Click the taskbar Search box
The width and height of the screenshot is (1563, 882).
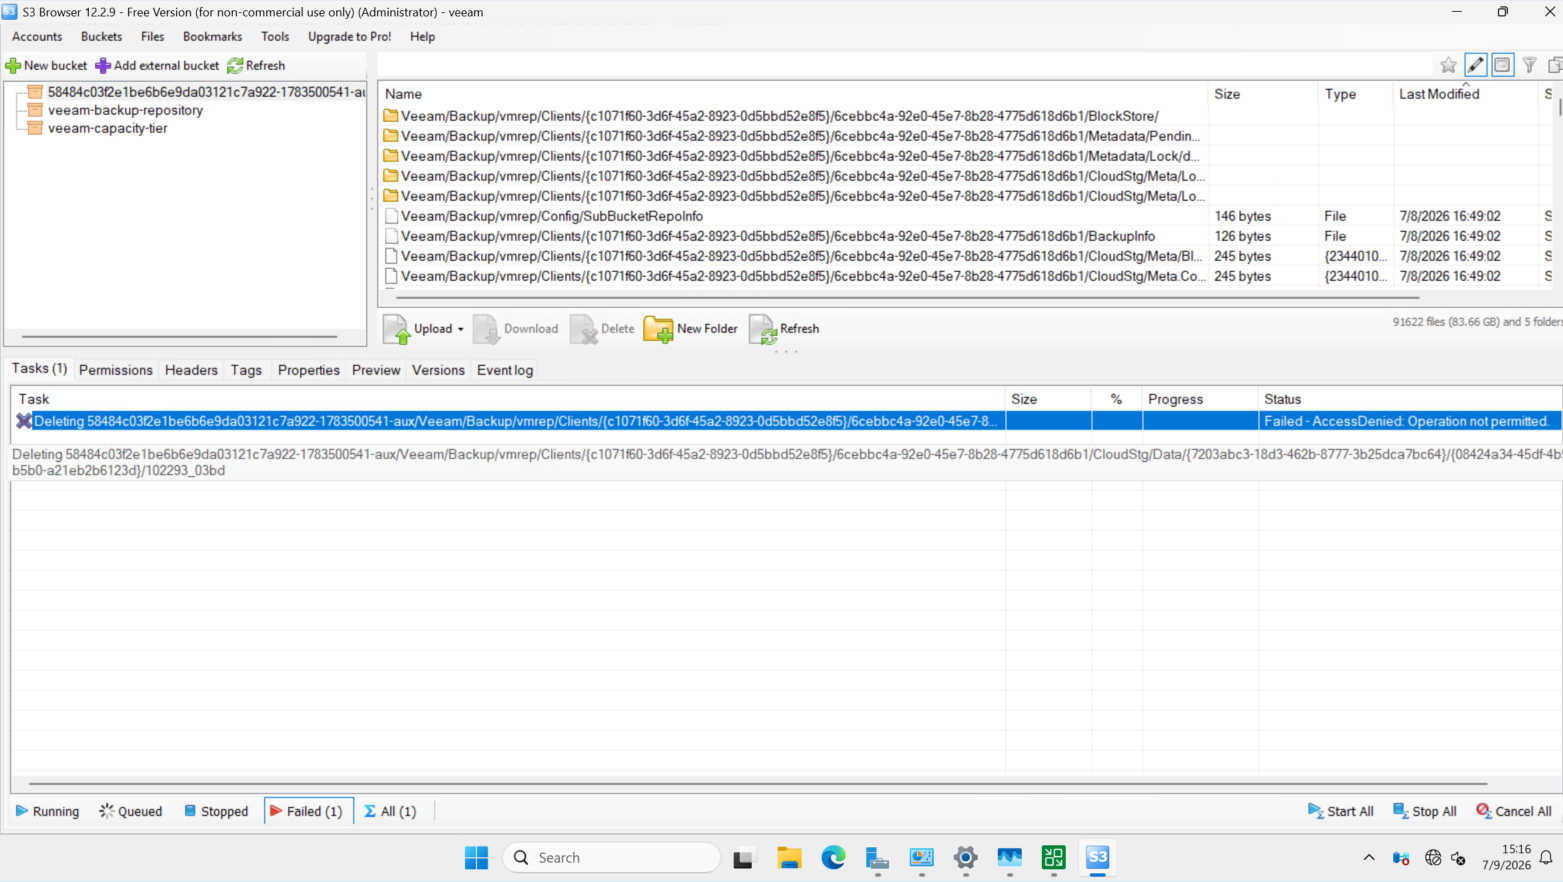pyautogui.click(x=612, y=858)
